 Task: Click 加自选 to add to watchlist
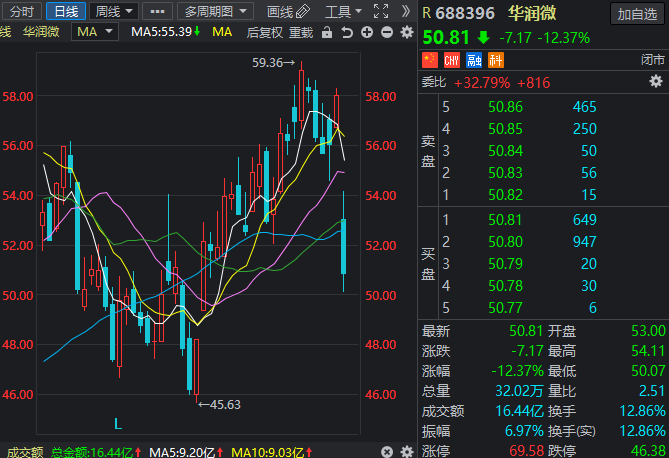click(x=637, y=13)
